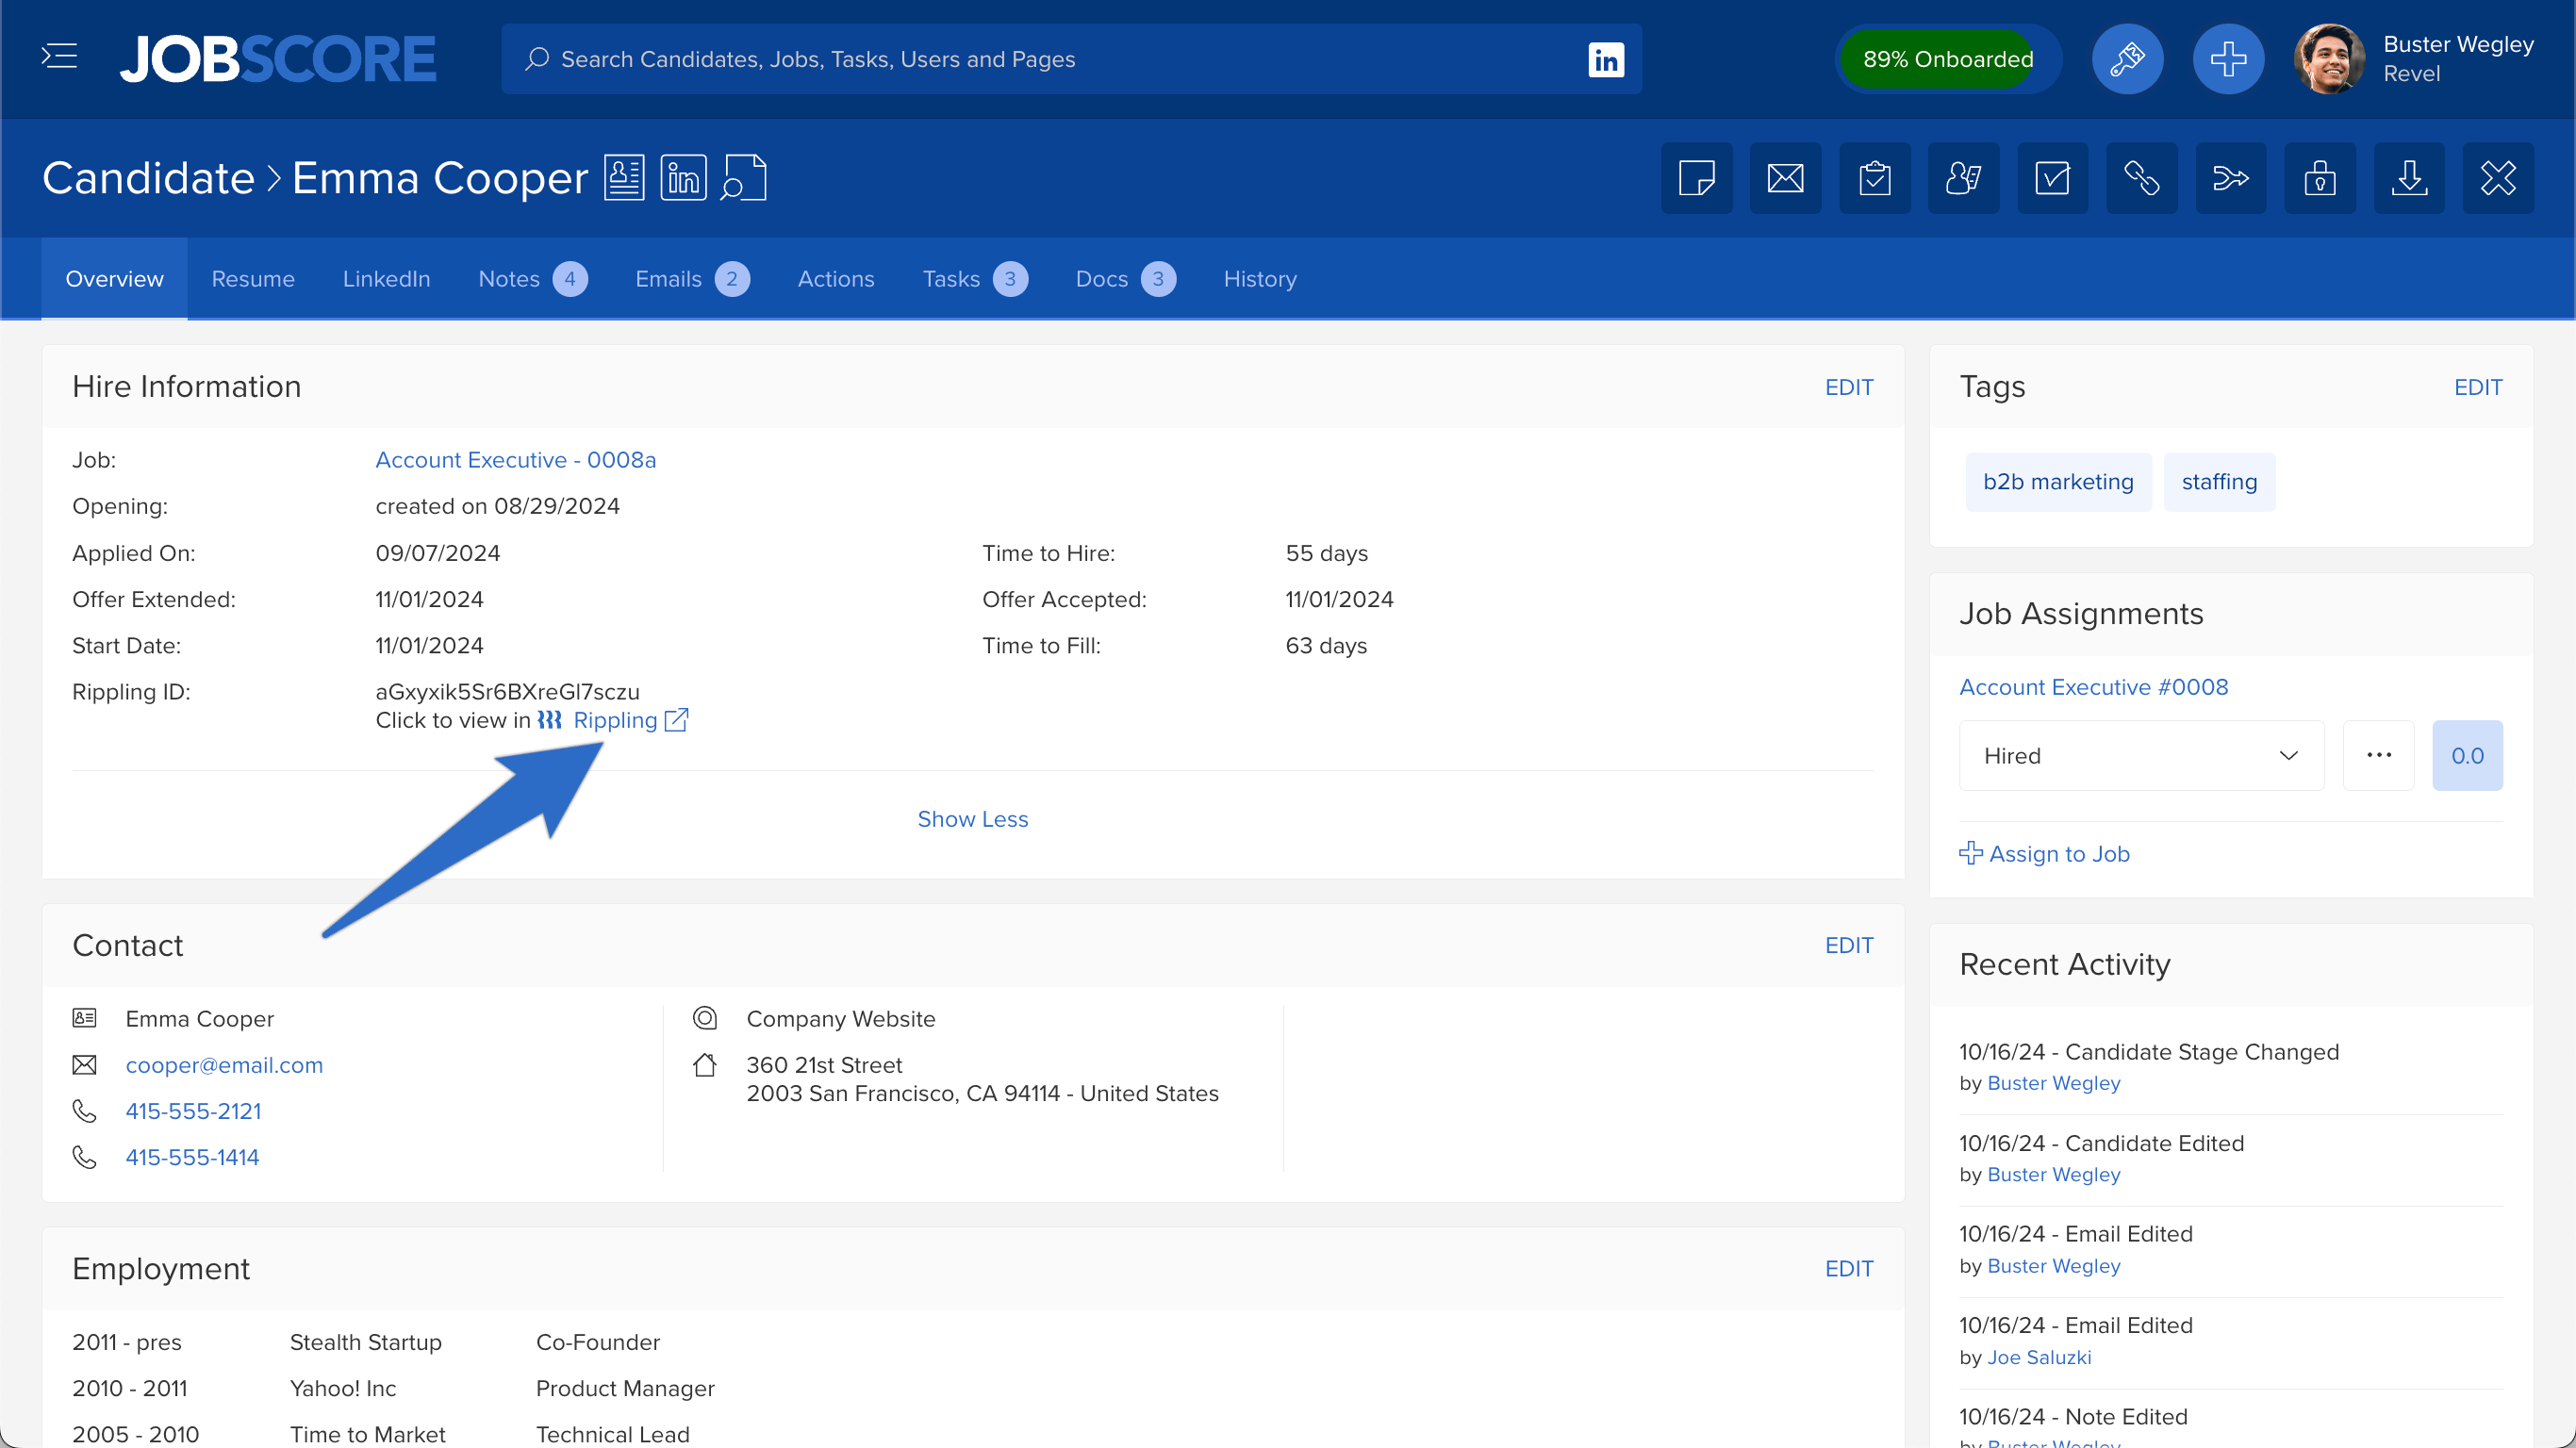2576x1448 pixels.
Task: Click the search input field
Action: 1068,58
